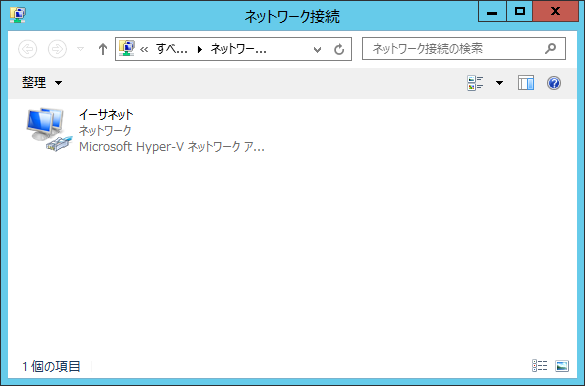Switch to details view in status bar

539,366
